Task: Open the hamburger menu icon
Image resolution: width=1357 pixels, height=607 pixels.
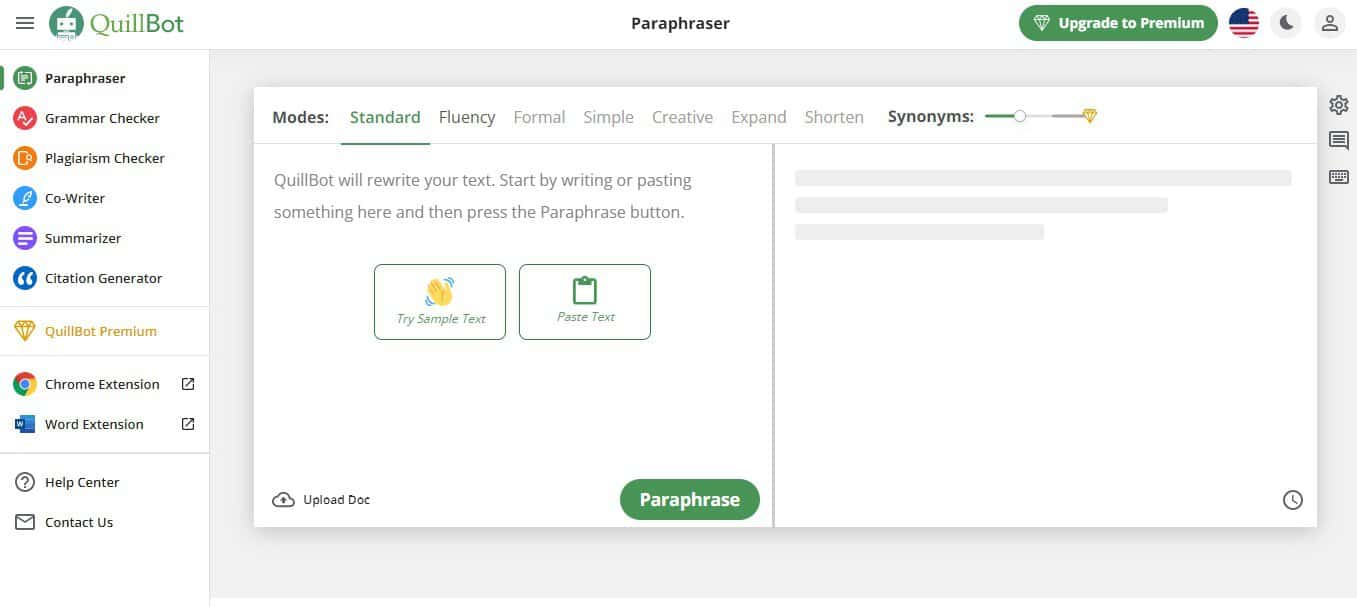Action: [25, 23]
